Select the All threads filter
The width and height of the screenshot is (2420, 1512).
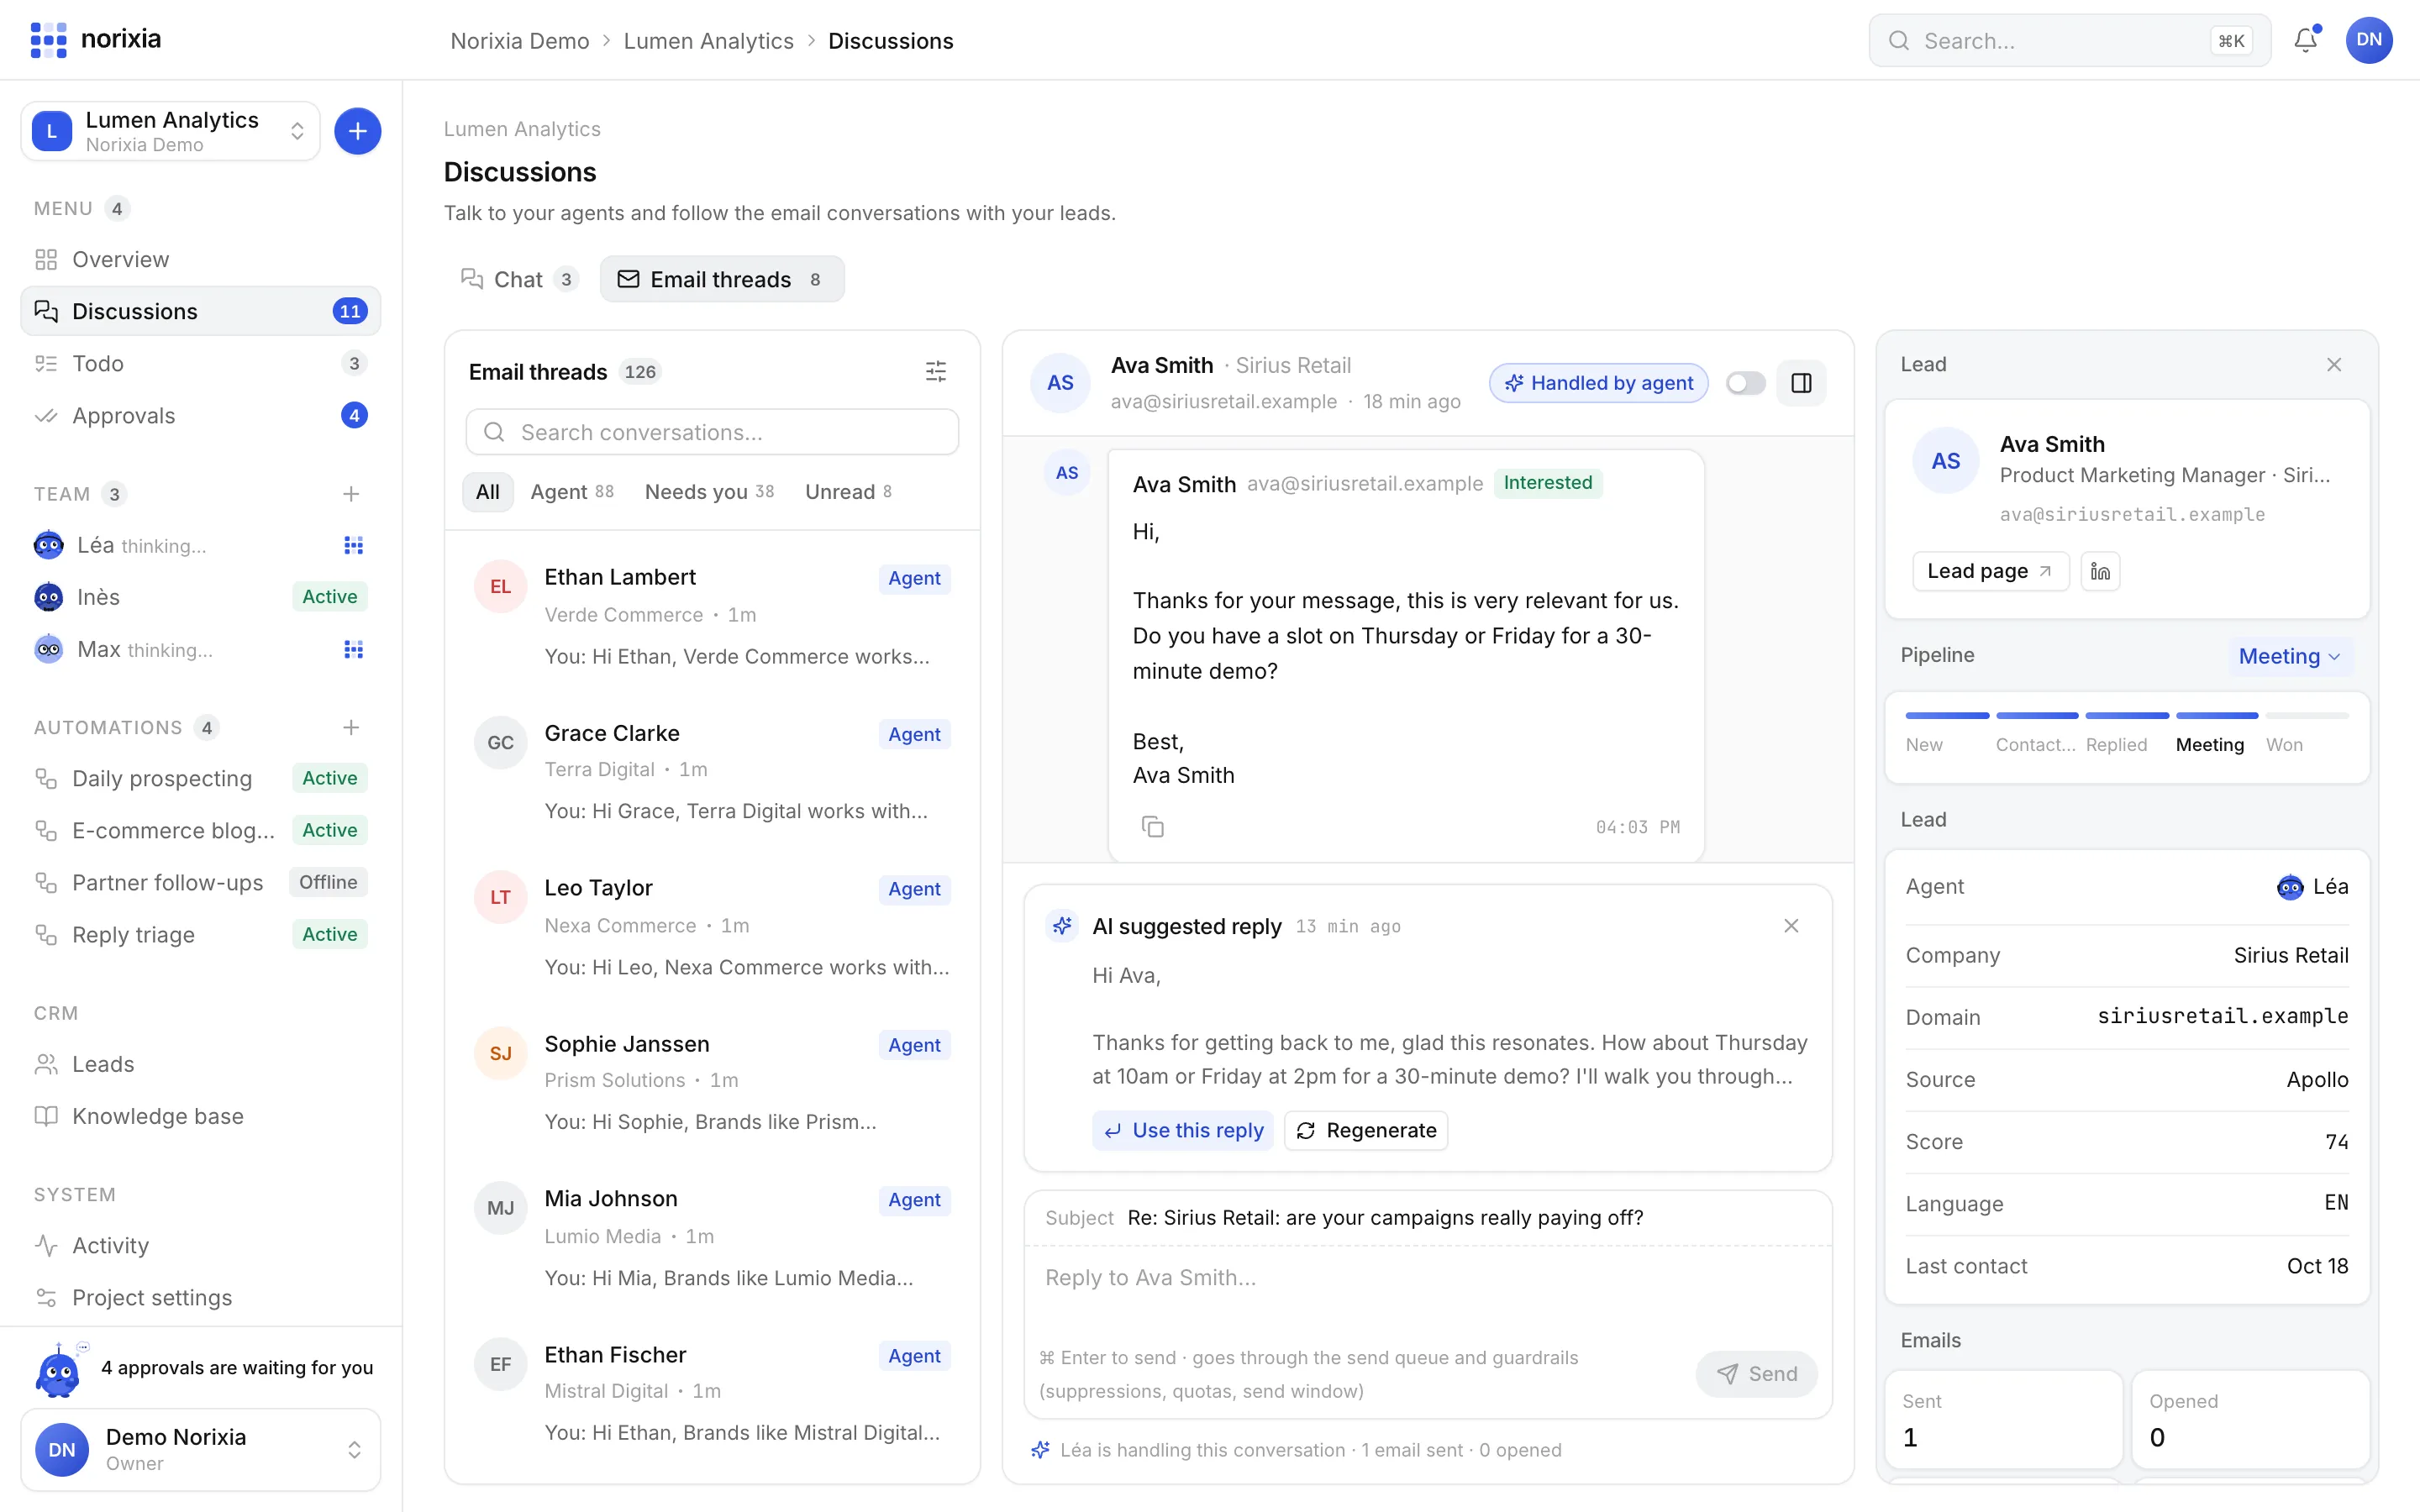(x=488, y=491)
